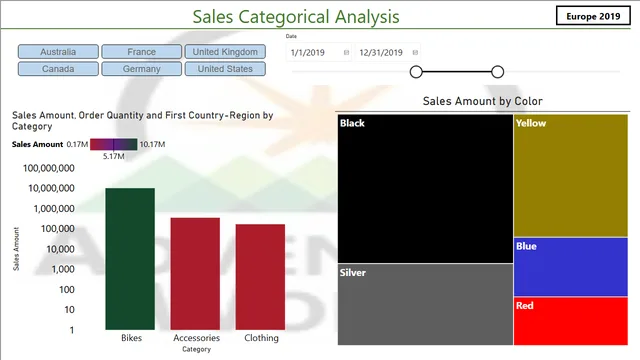Image resolution: width=640 pixels, height=360 pixels.
Task: Filter by United States button
Action: point(225,69)
